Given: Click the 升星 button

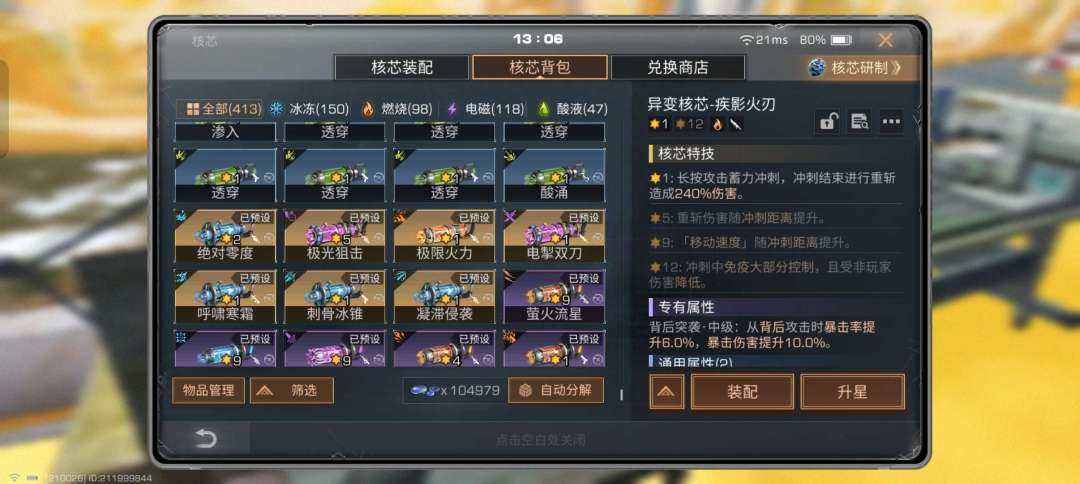Looking at the screenshot, I should (853, 392).
